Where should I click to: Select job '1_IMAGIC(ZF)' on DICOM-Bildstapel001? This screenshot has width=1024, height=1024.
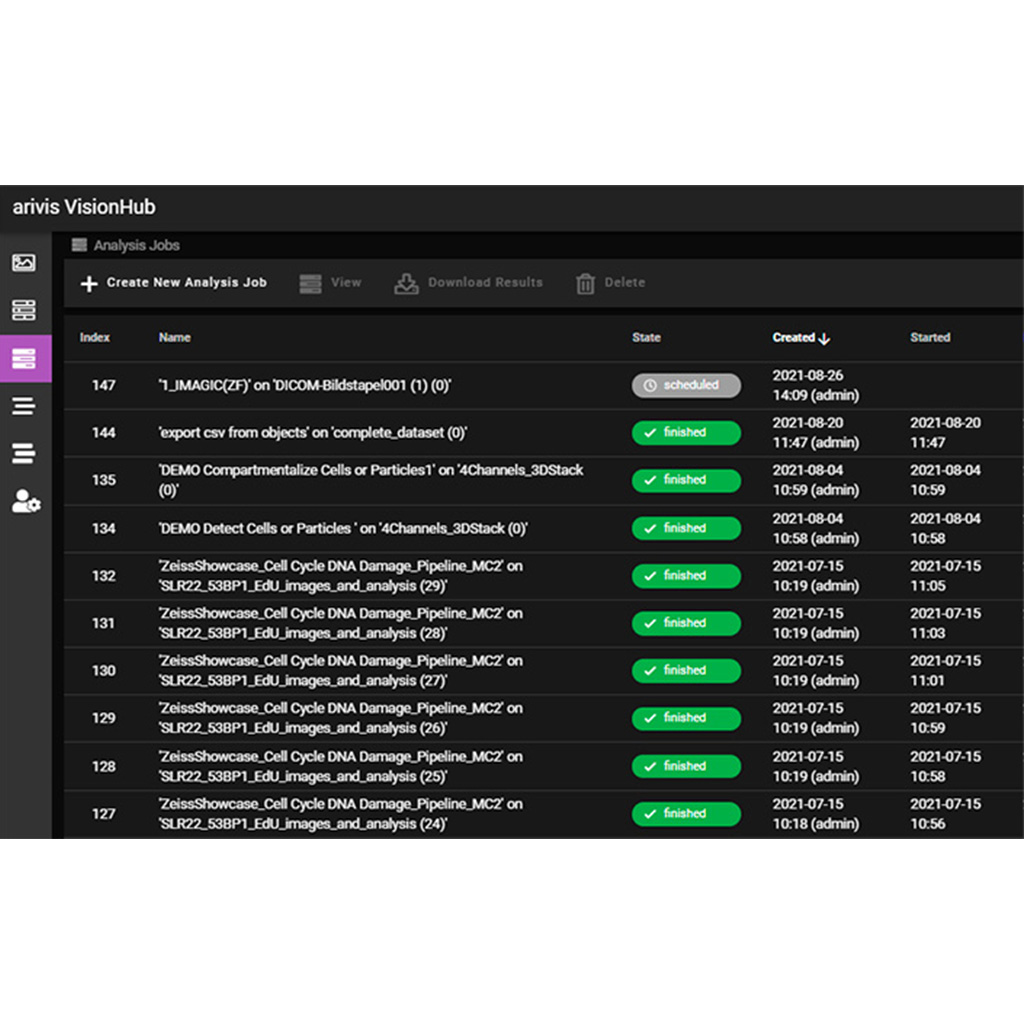305,385
